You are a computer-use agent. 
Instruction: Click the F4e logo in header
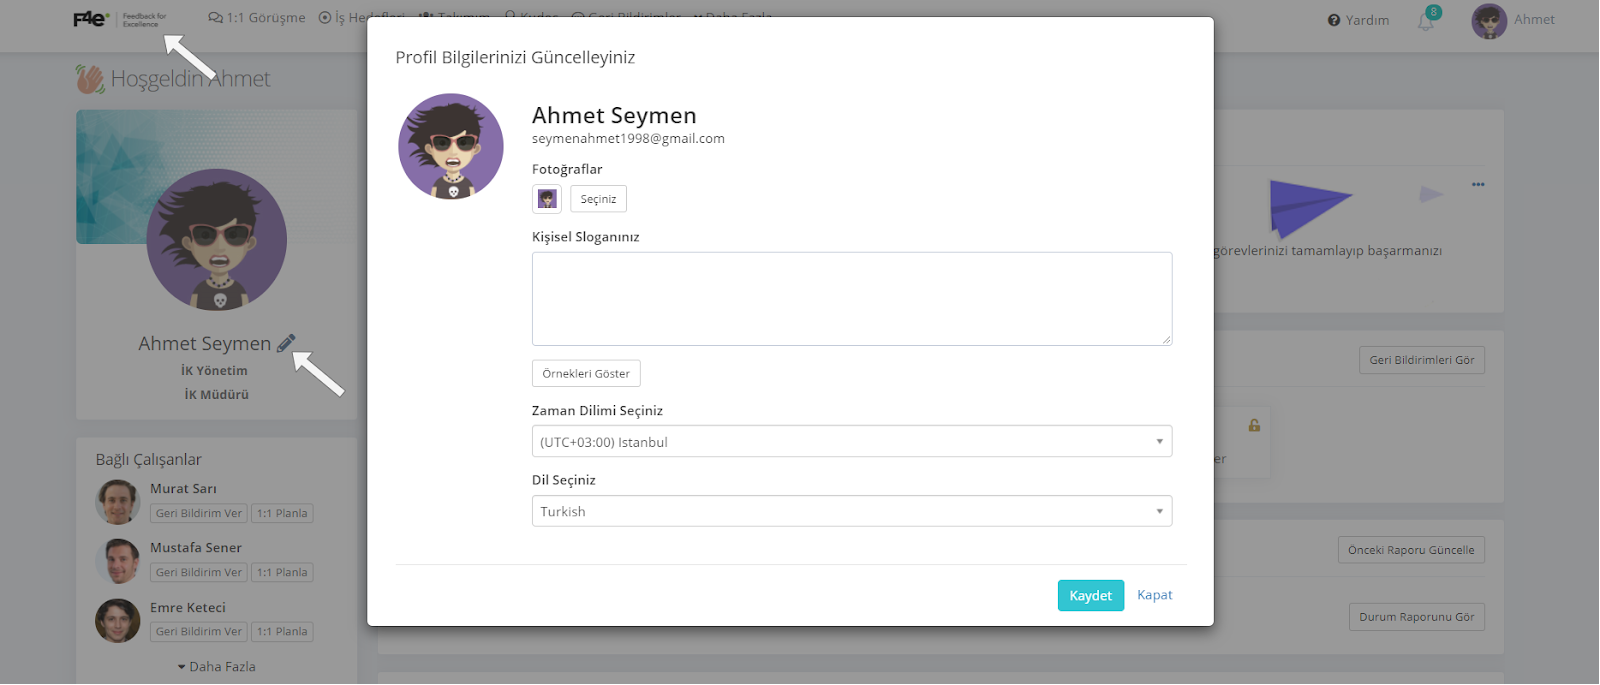90,19
